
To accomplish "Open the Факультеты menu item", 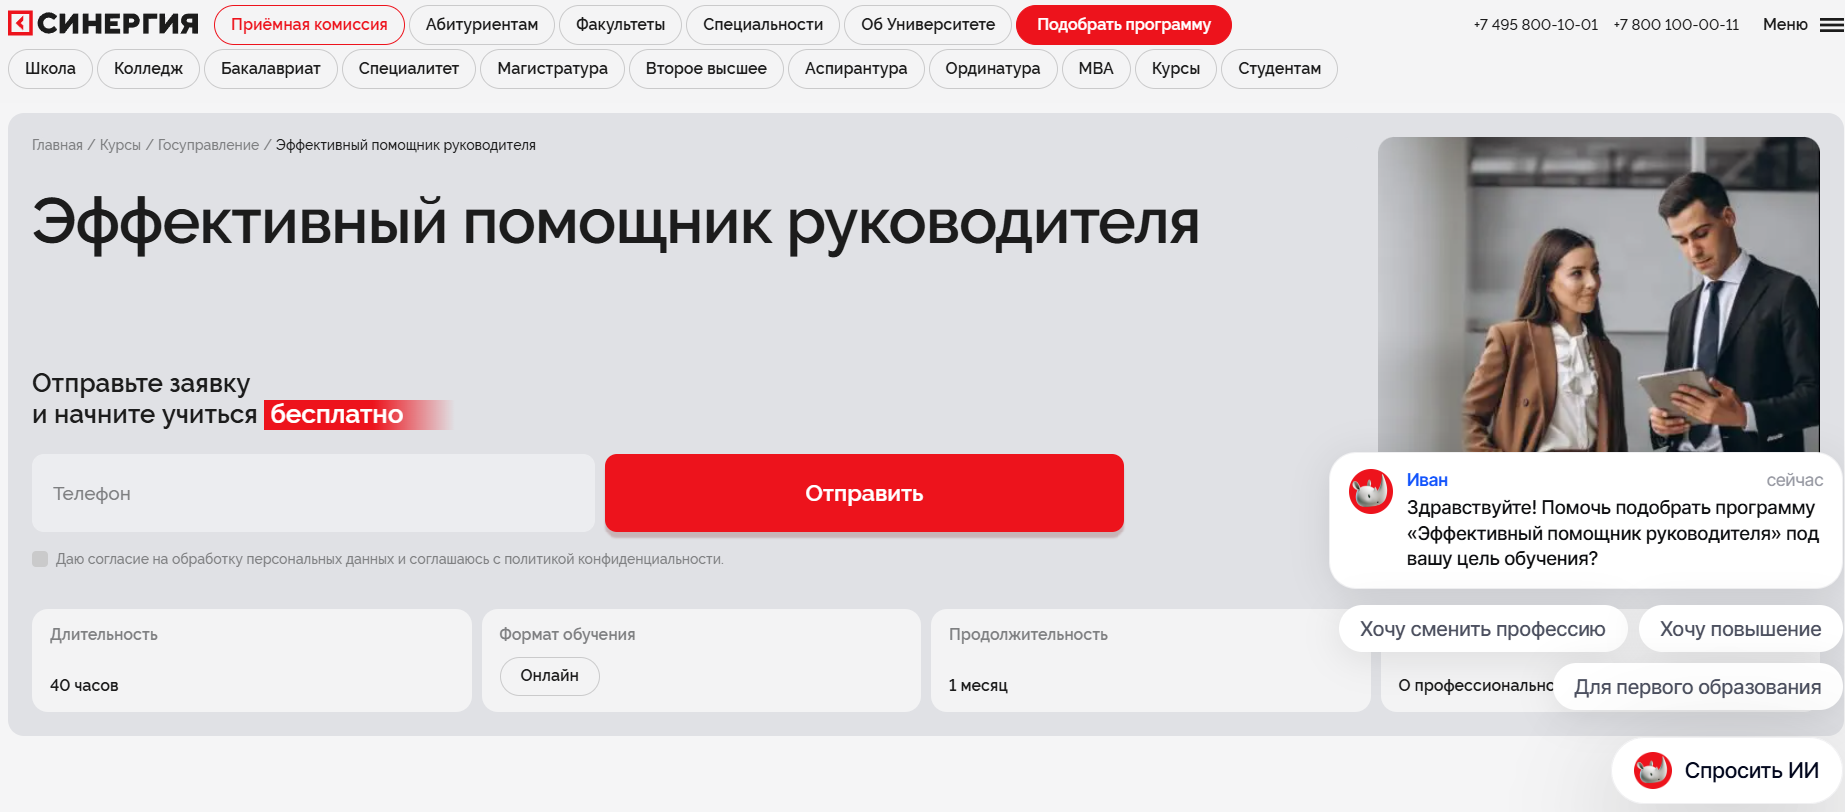I will click(x=620, y=25).
